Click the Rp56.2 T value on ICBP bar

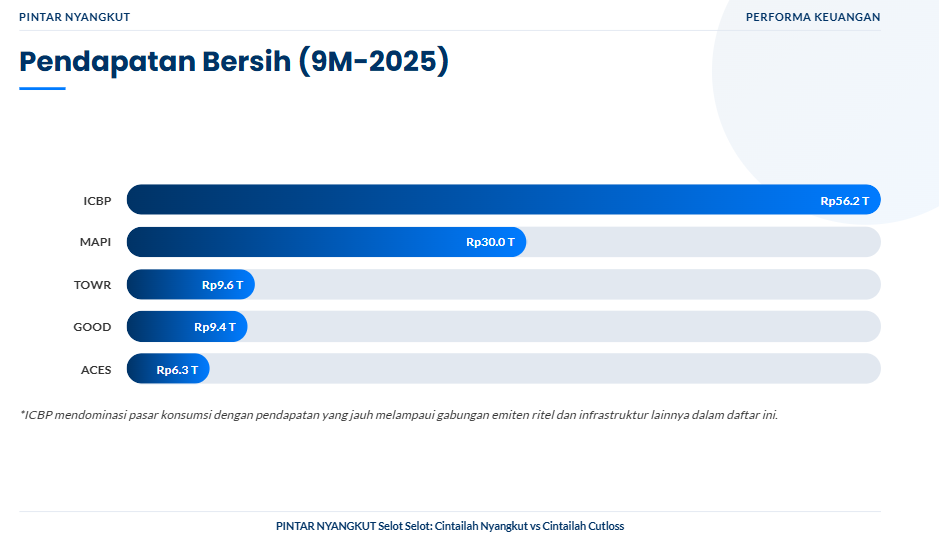[x=844, y=201]
